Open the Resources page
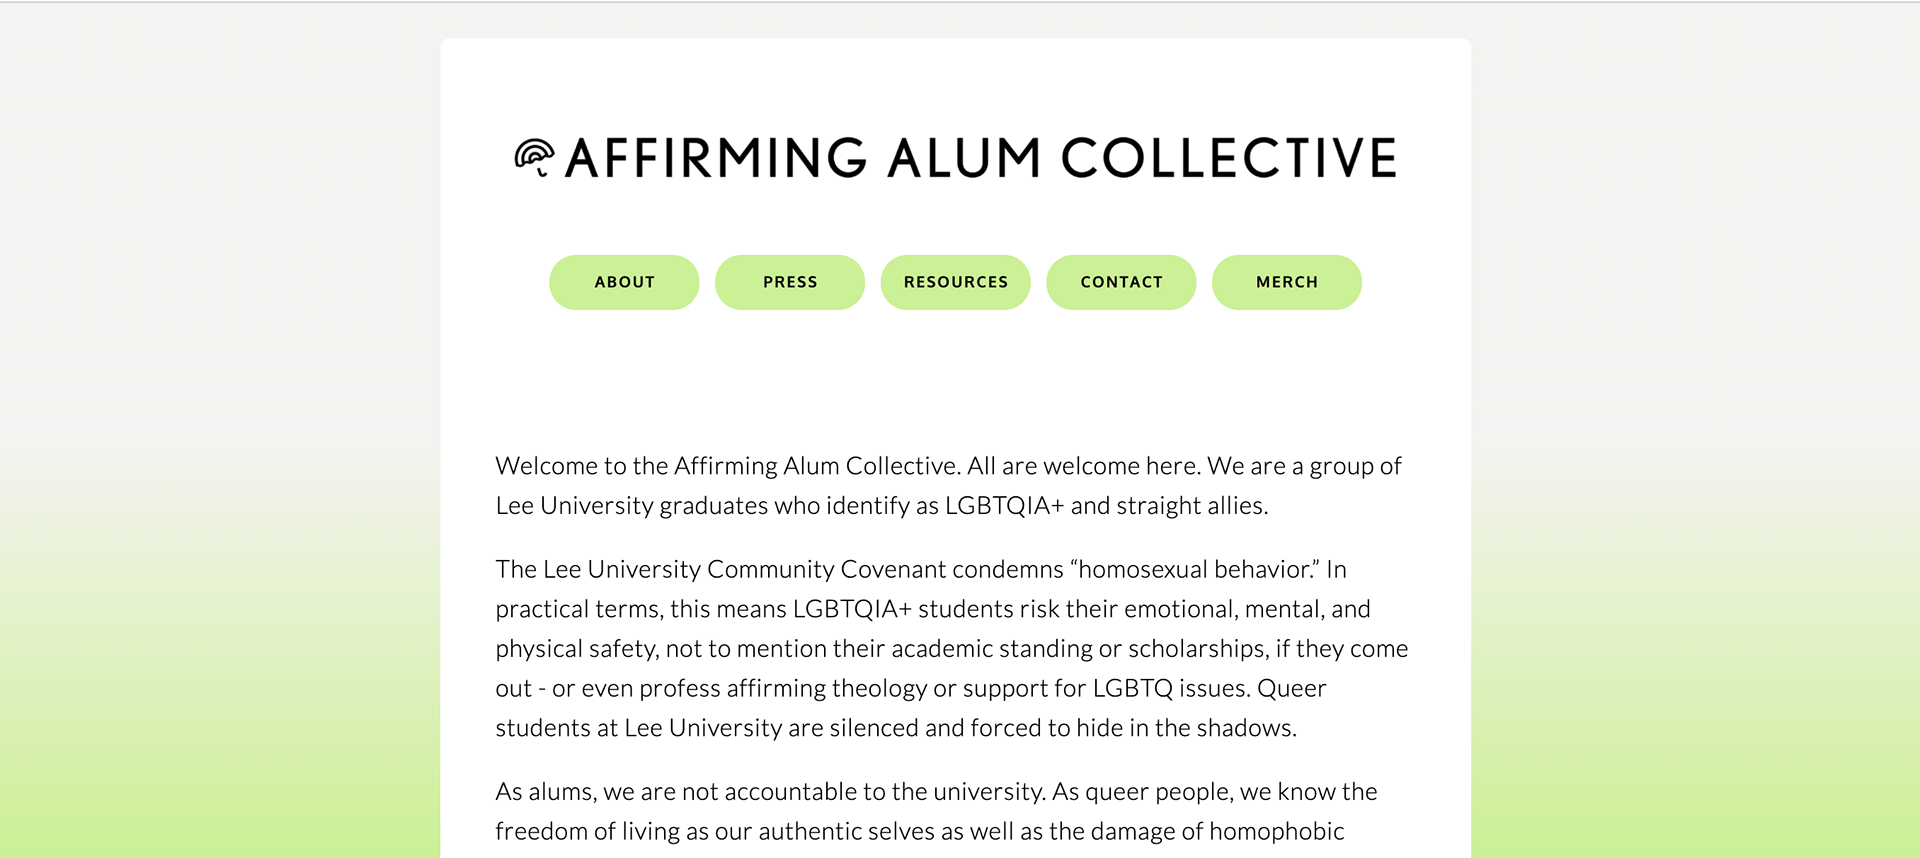The image size is (1920, 858). pos(956,282)
